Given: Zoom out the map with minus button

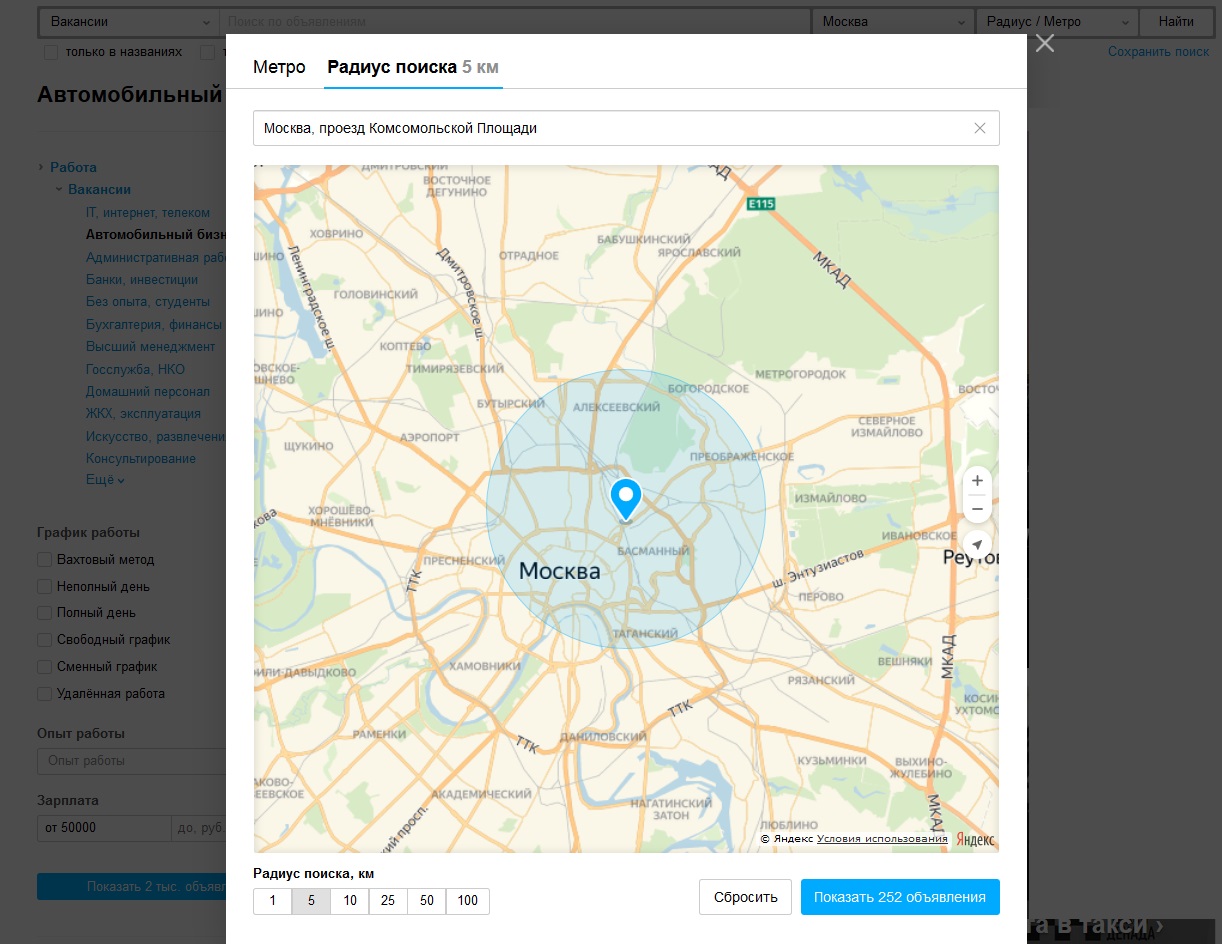Looking at the screenshot, I should point(977,510).
